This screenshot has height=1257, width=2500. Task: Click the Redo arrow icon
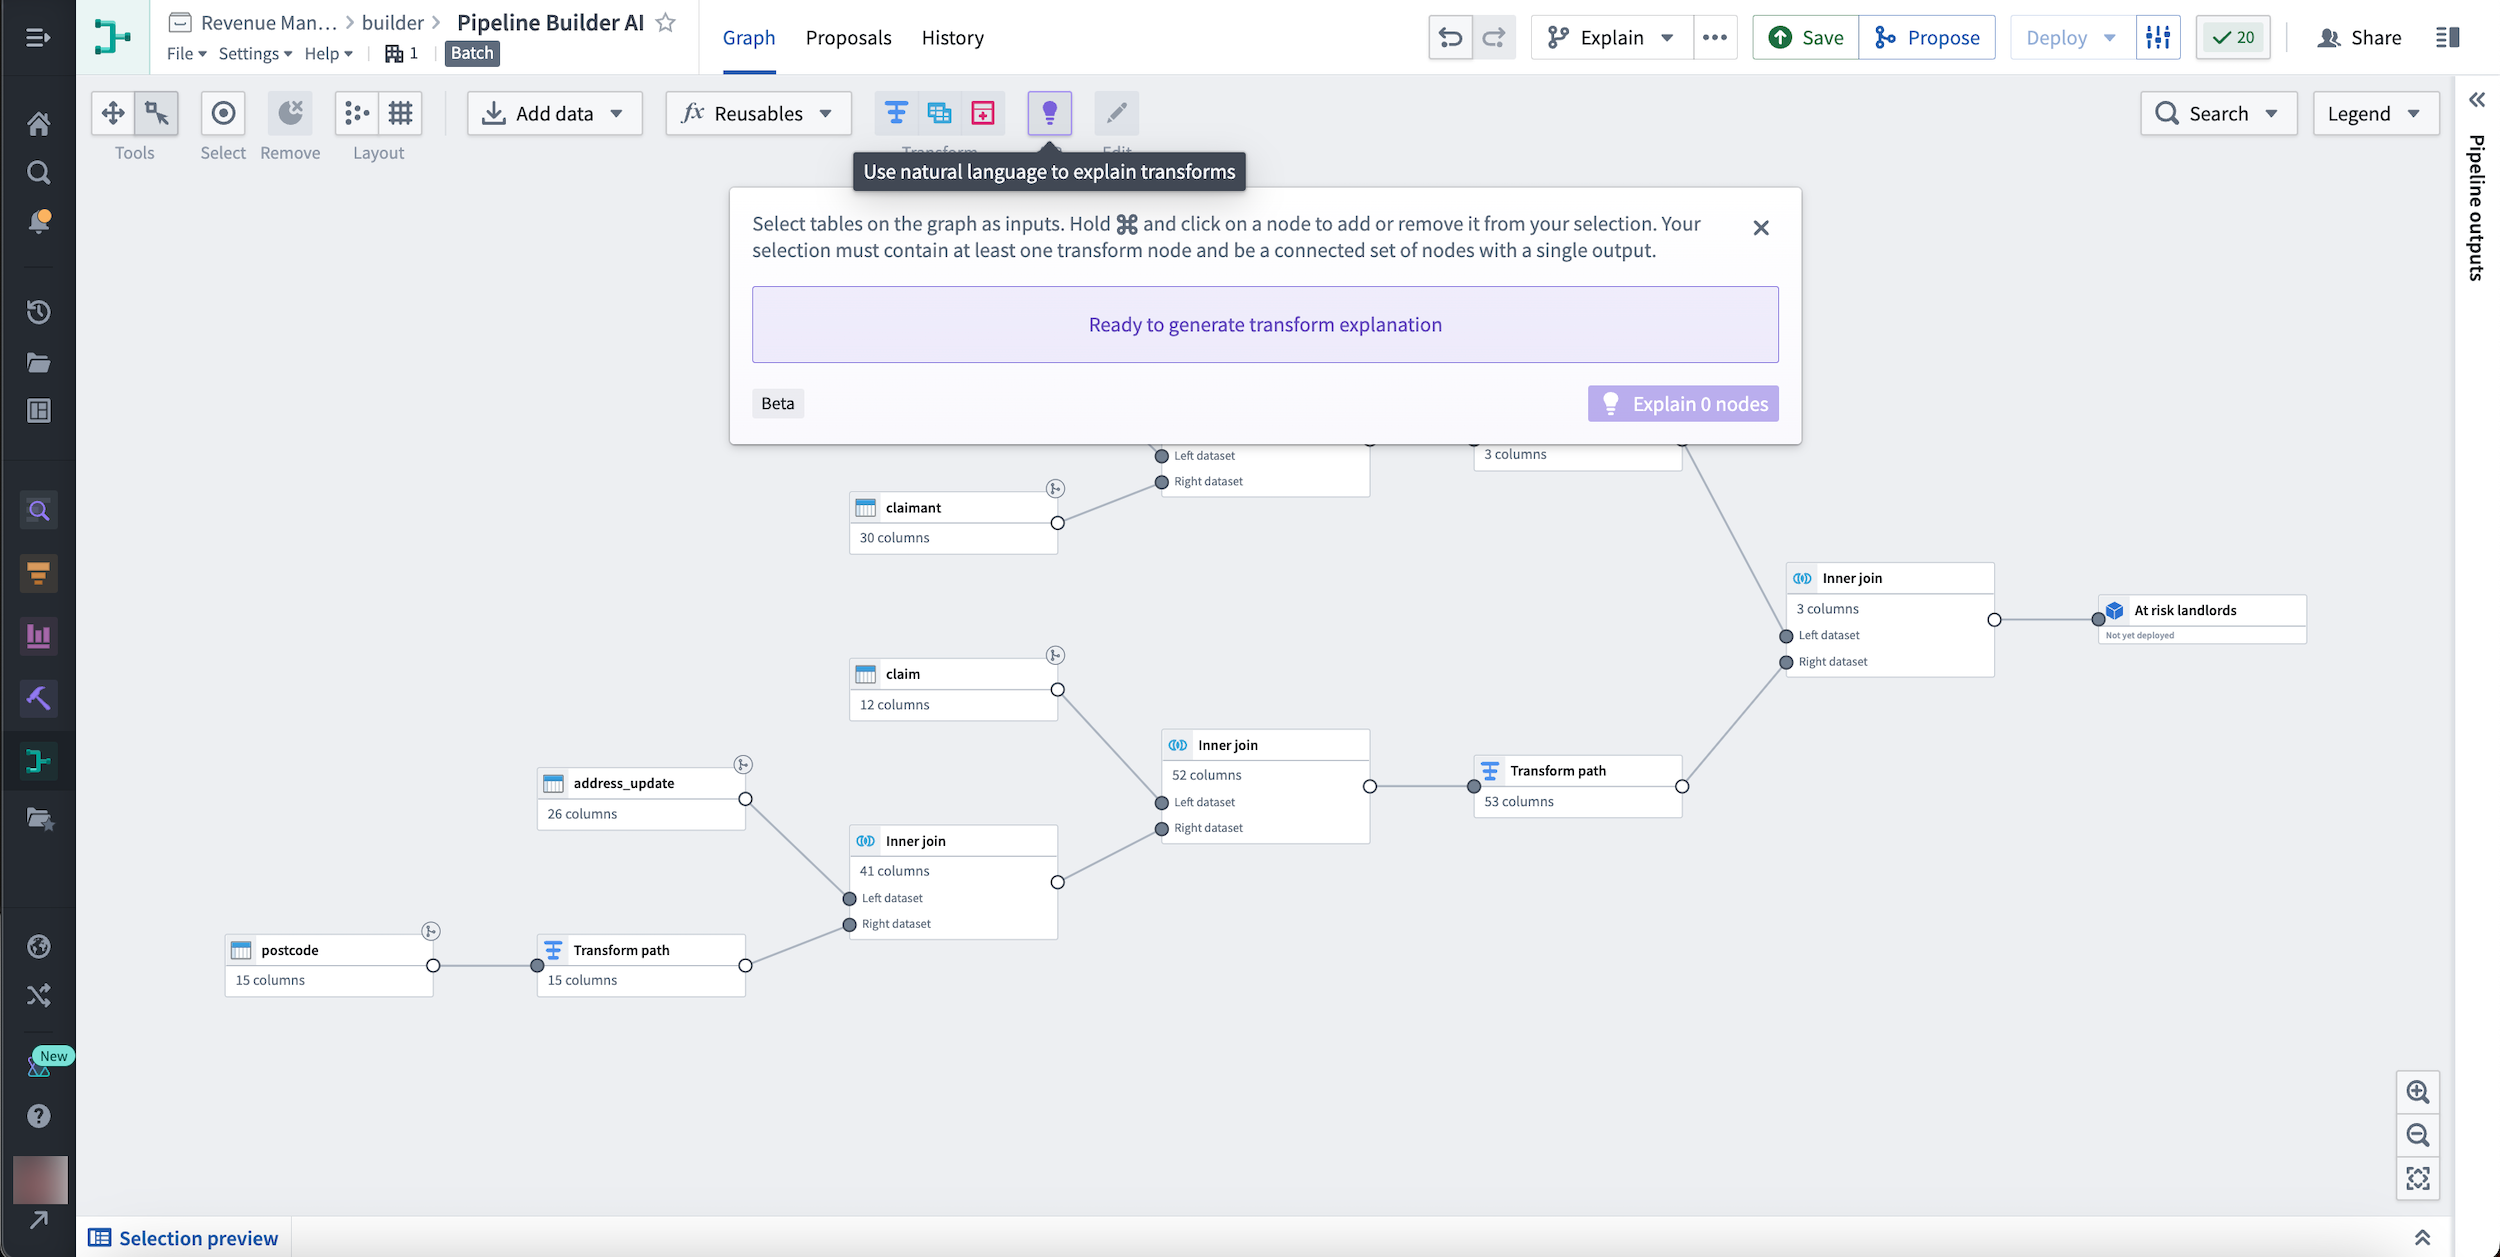pyautogui.click(x=1492, y=37)
